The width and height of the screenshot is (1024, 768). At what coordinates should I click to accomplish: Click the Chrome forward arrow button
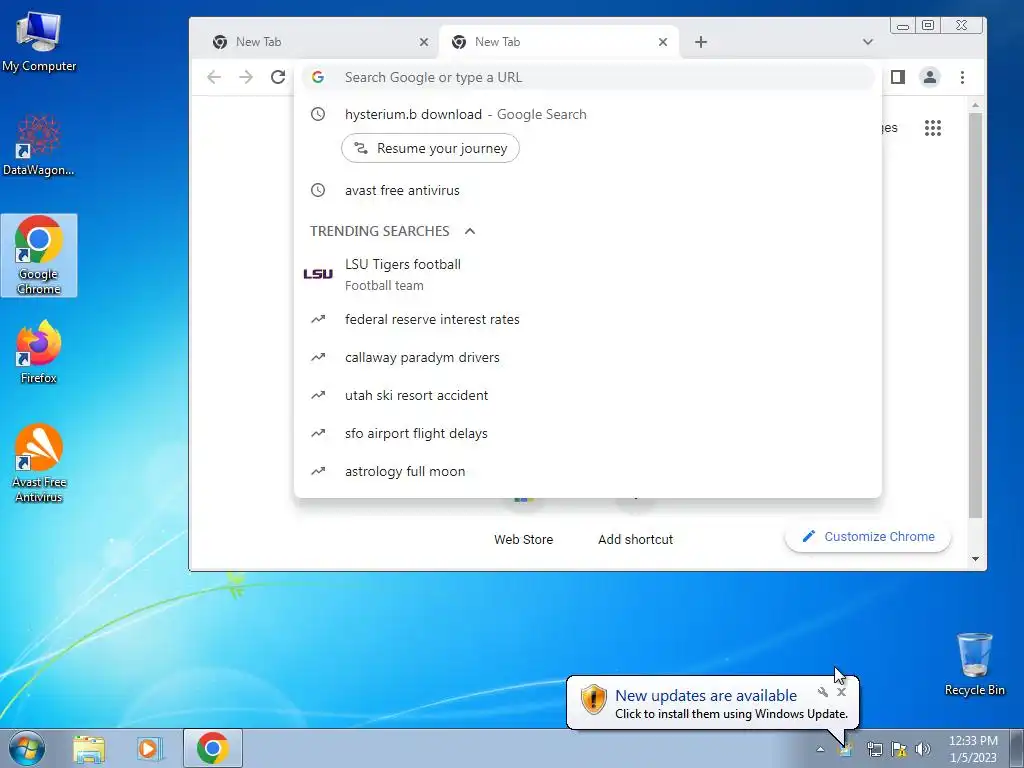pos(246,77)
